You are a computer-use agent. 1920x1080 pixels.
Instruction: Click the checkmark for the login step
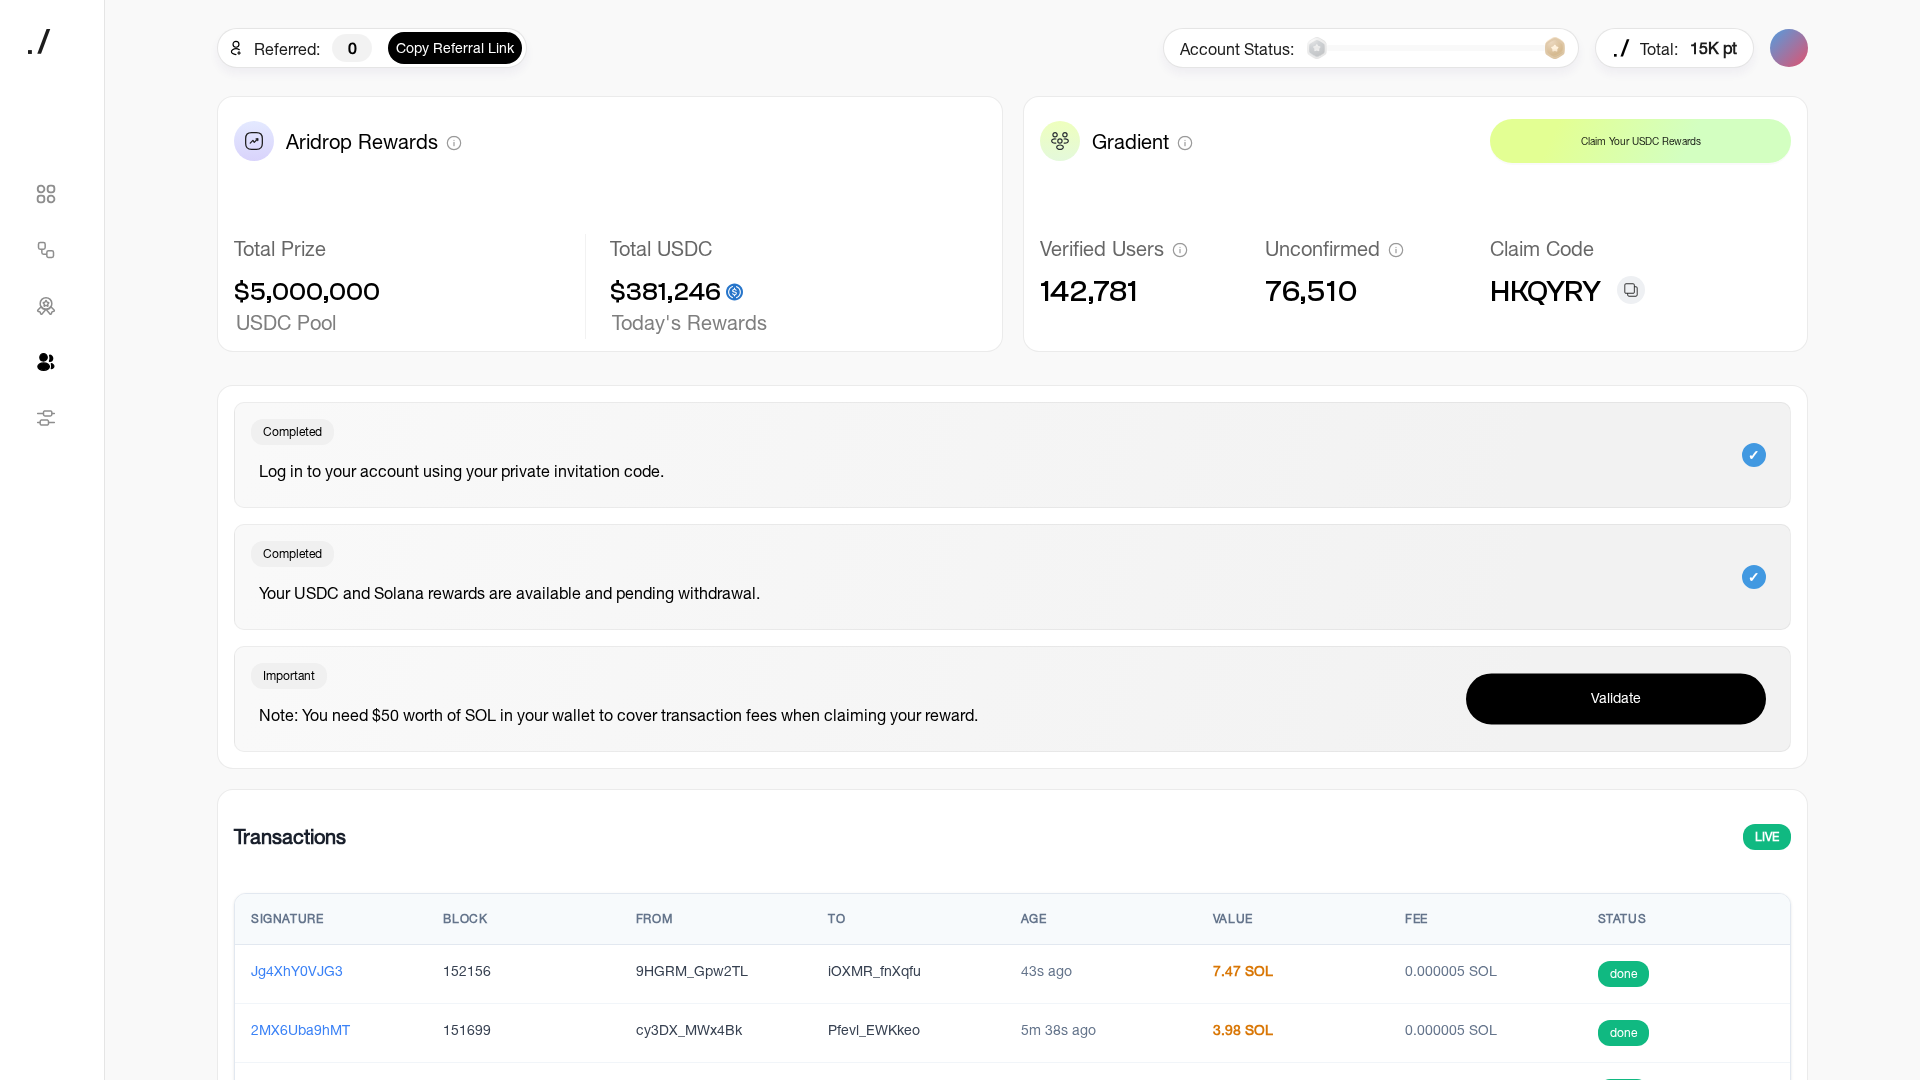(1754, 455)
